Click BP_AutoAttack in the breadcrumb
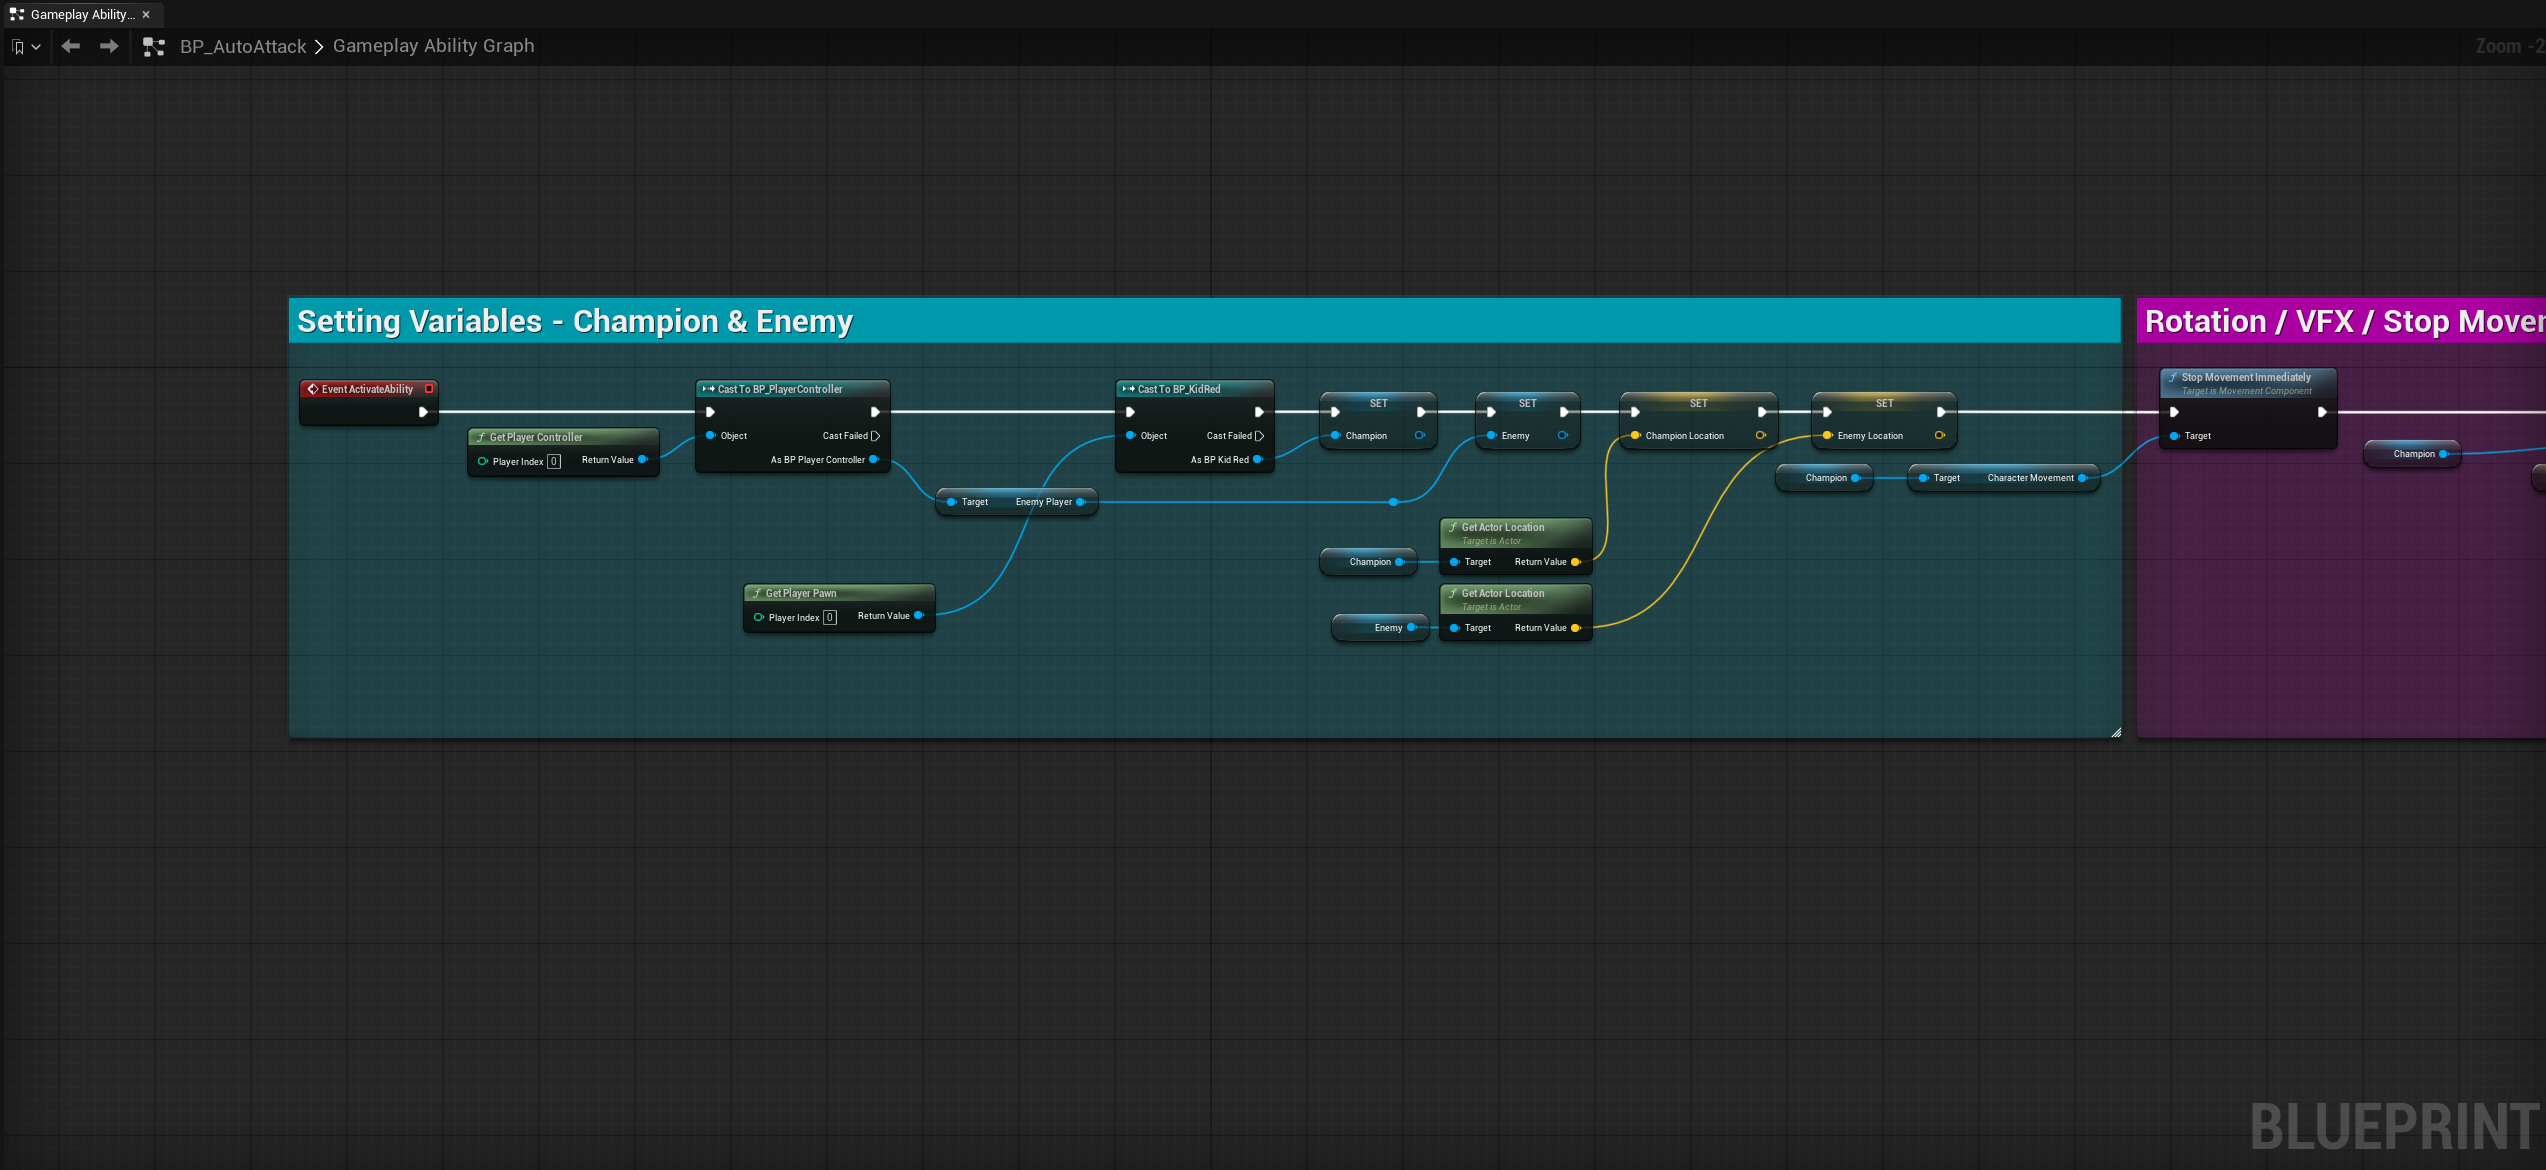Image resolution: width=2546 pixels, height=1170 pixels. pyautogui.click(x=243, y=46)
